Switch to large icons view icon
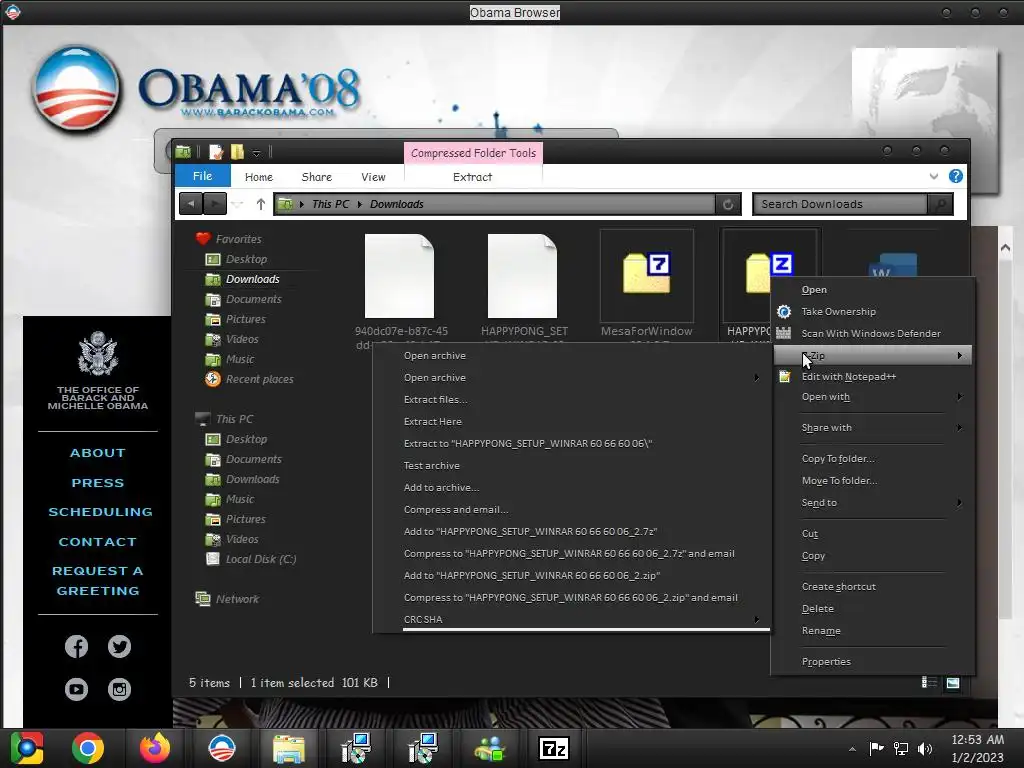This screenshot has width=1024, height=768. pos(953,682)
